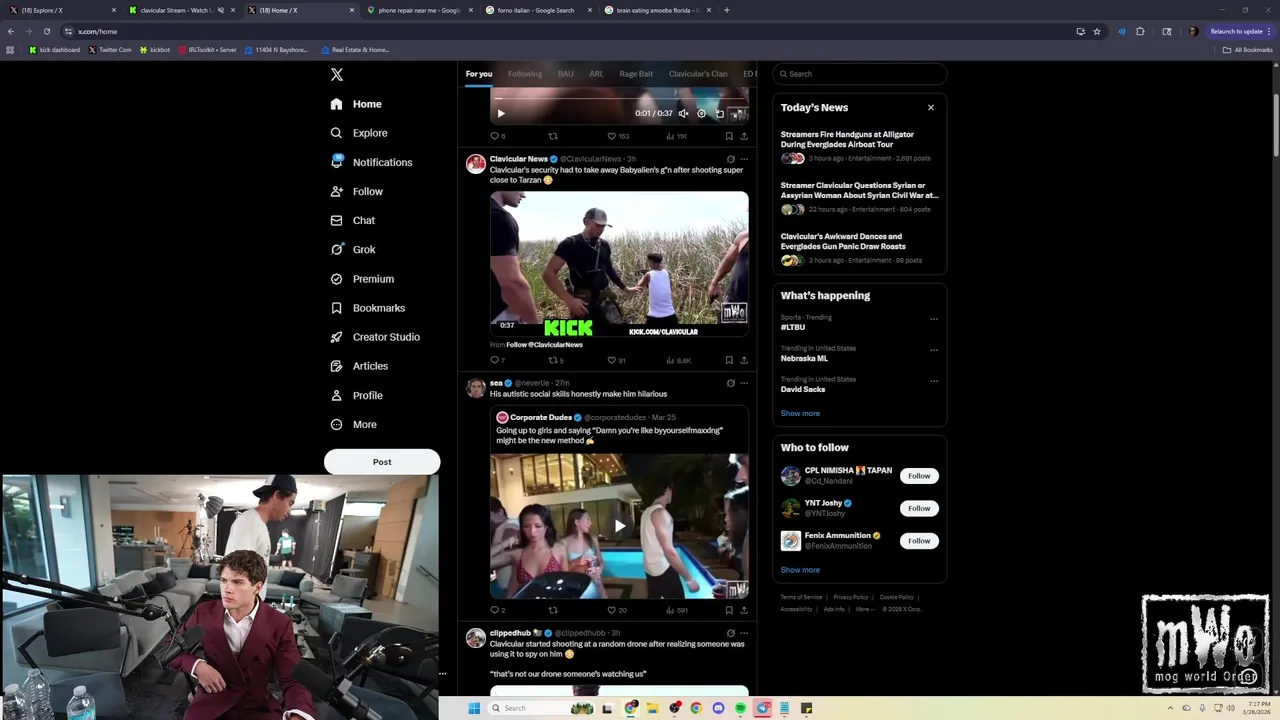Open options for #LTBU trend

934,319
